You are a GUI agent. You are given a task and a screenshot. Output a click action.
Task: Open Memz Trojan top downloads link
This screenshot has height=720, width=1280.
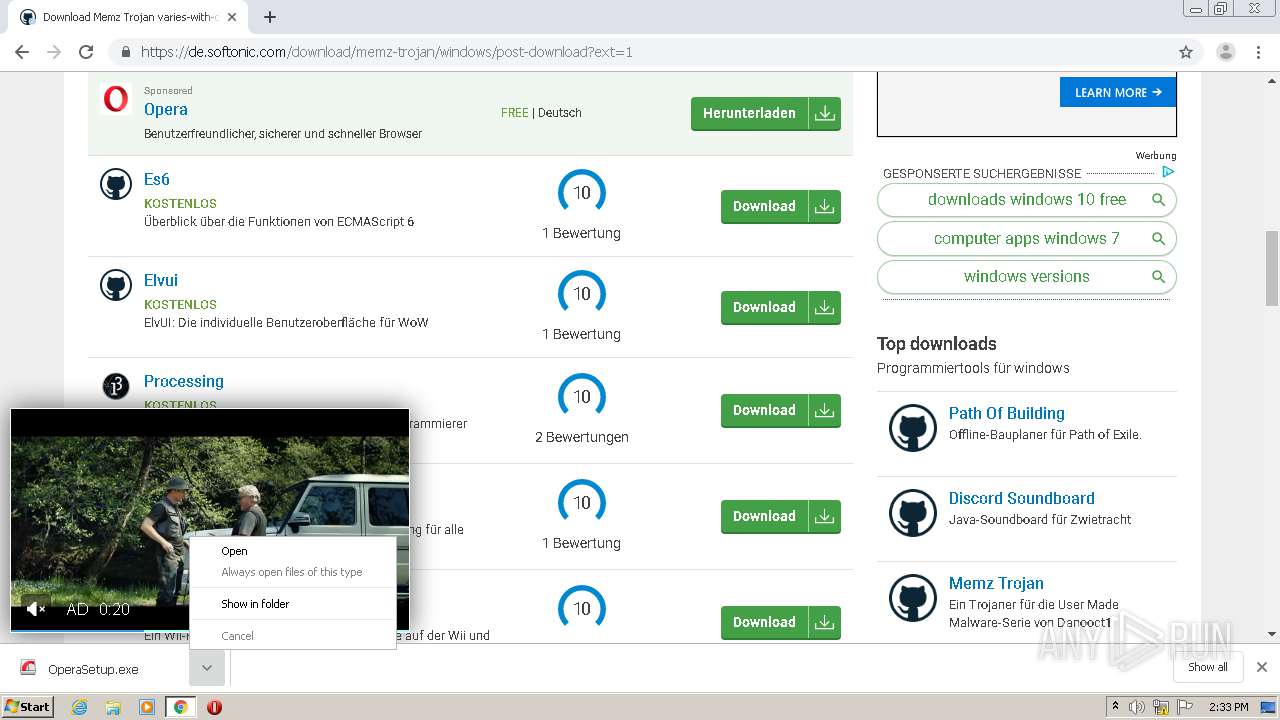point(996,583)
